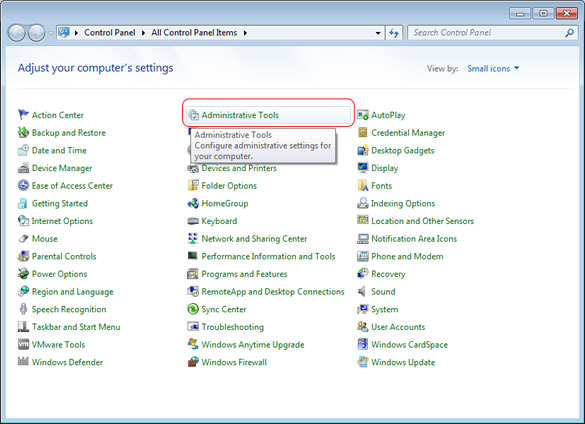Open RemoteApp and Desktop Connections

pyautogui.click(x=273, y=292)
